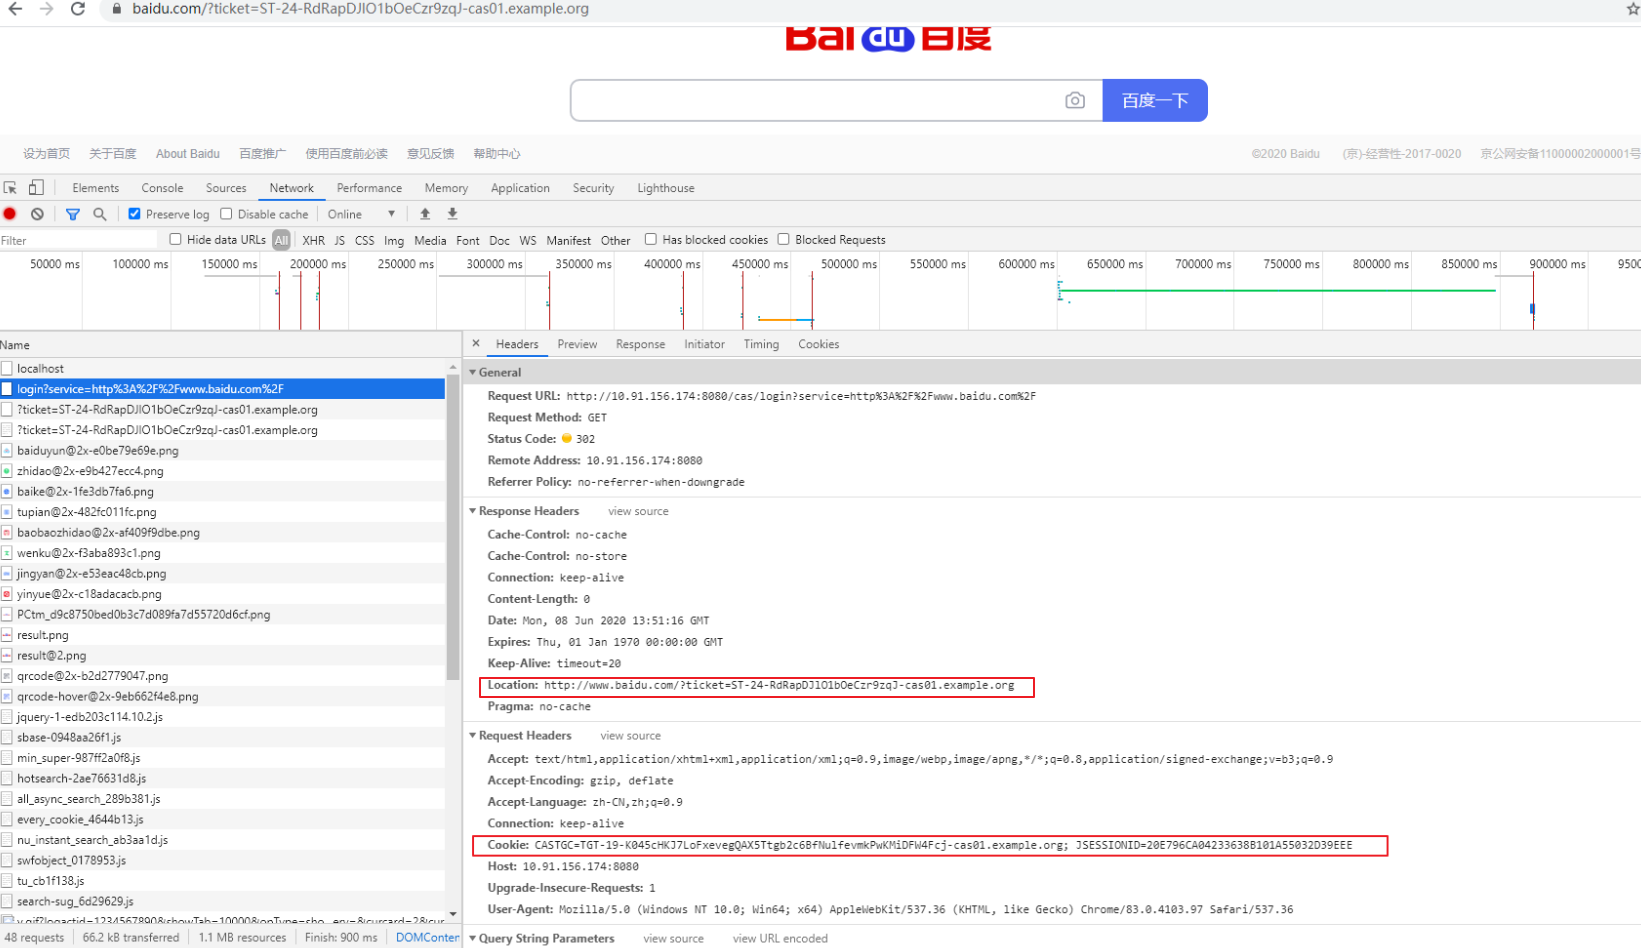Toggle the network filter funnel icon
Screen dimensions: 1641x948
(x=73, y=214)
